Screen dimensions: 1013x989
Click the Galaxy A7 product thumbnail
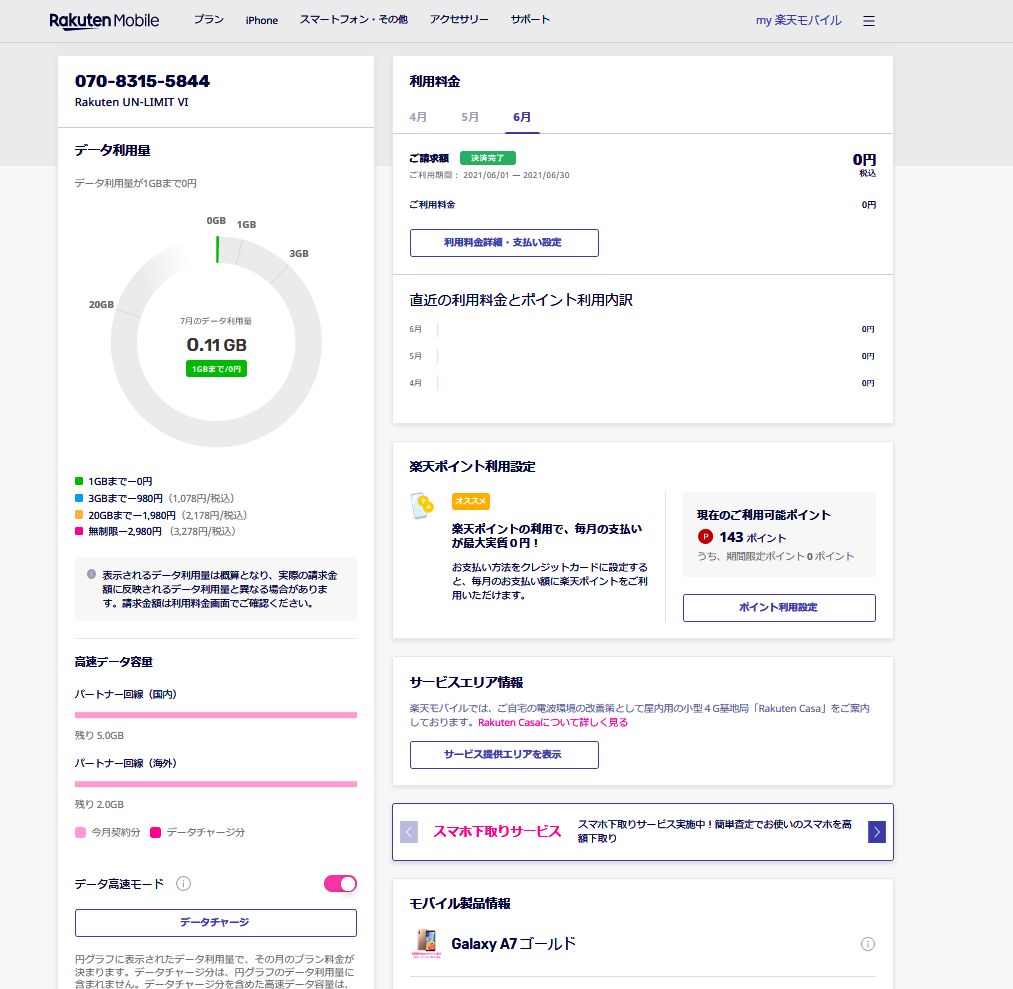point(426,944)
